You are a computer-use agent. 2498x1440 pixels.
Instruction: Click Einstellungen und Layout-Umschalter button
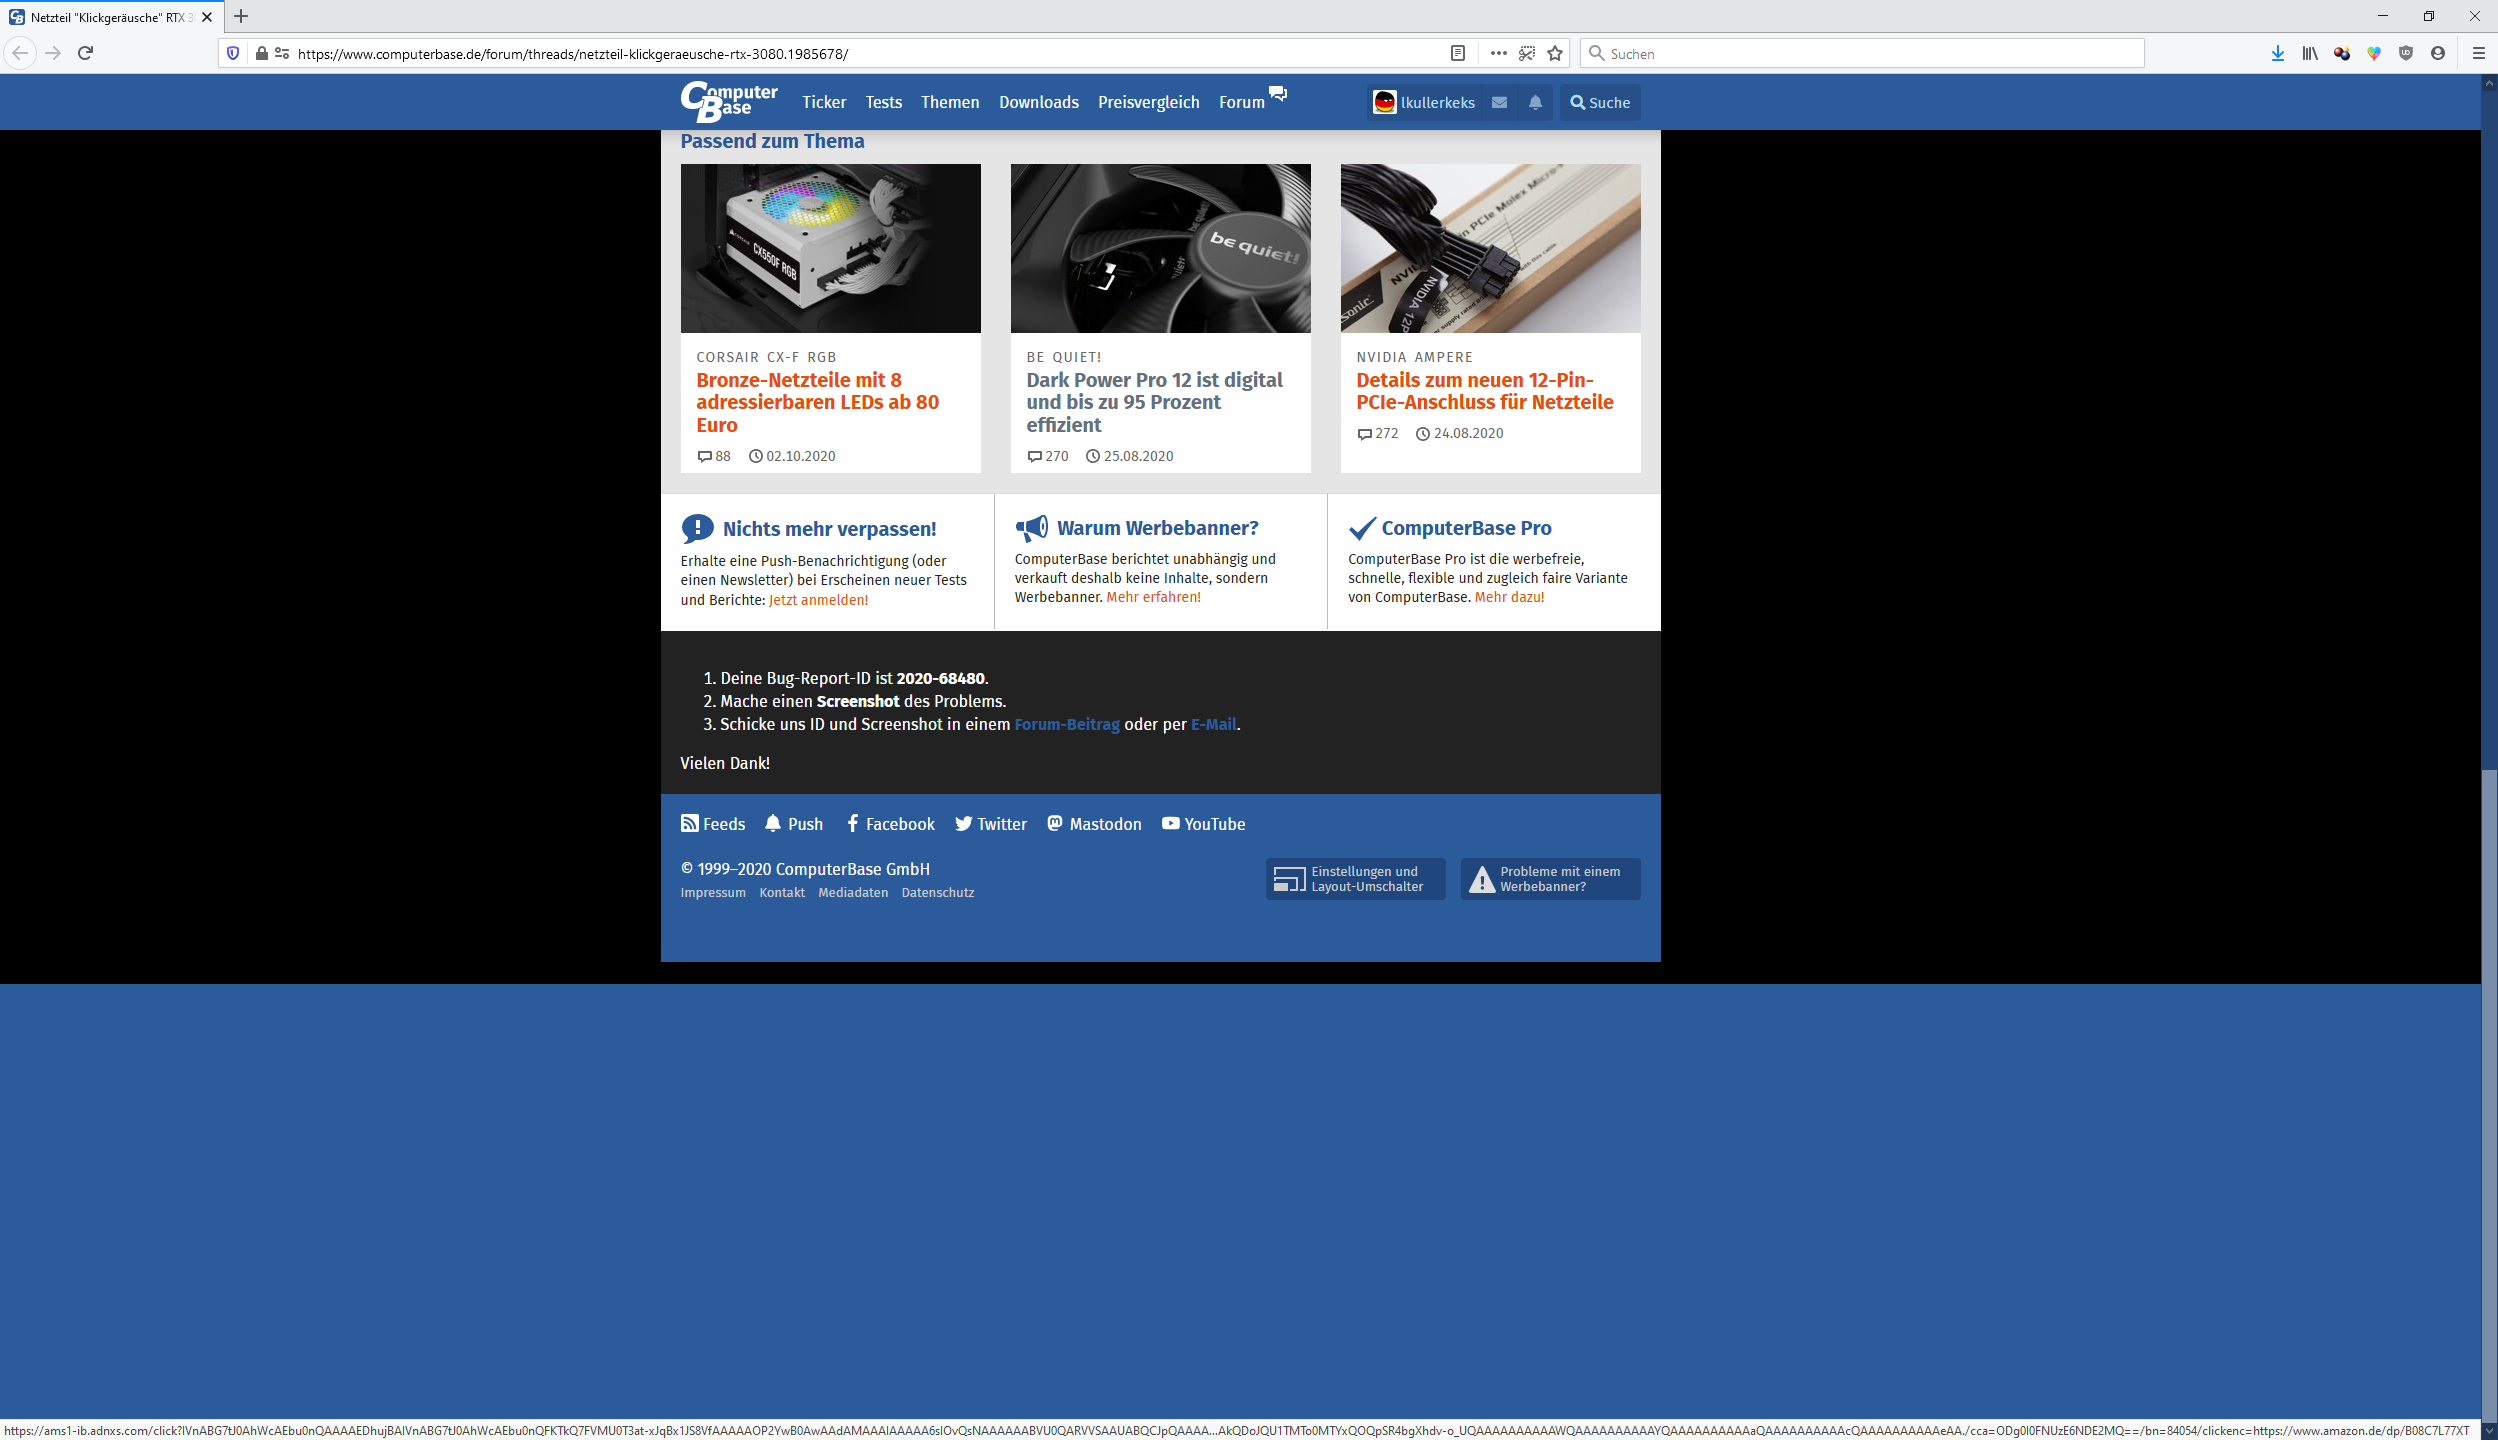(x=1355, y=879)
